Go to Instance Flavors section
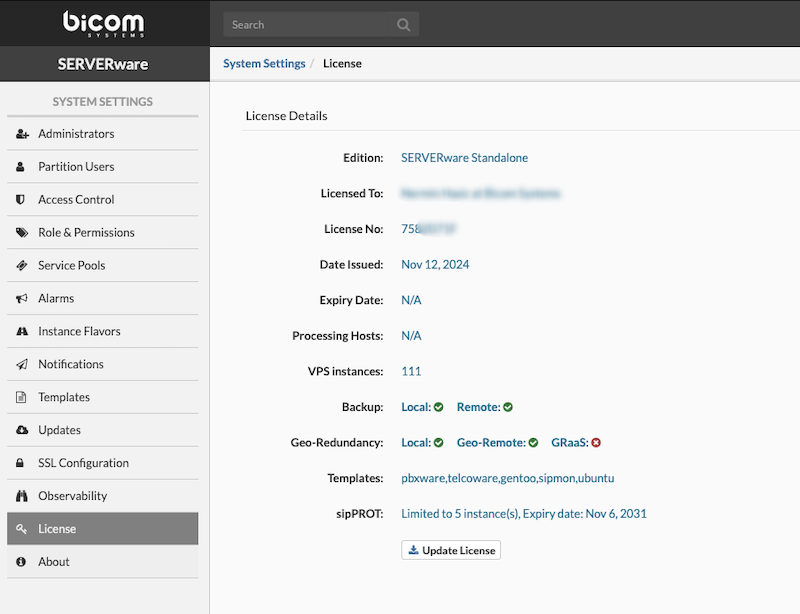 (x=79, y=332)
